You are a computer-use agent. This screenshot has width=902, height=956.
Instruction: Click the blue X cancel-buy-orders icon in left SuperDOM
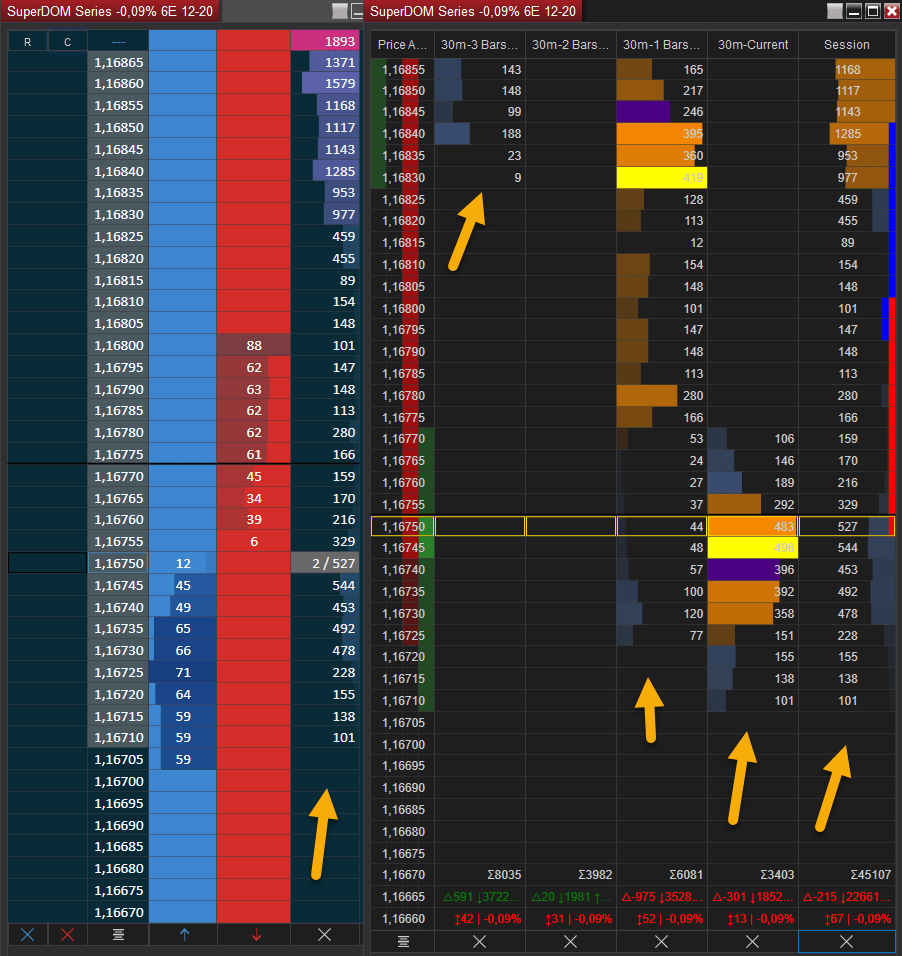[27, 934]
